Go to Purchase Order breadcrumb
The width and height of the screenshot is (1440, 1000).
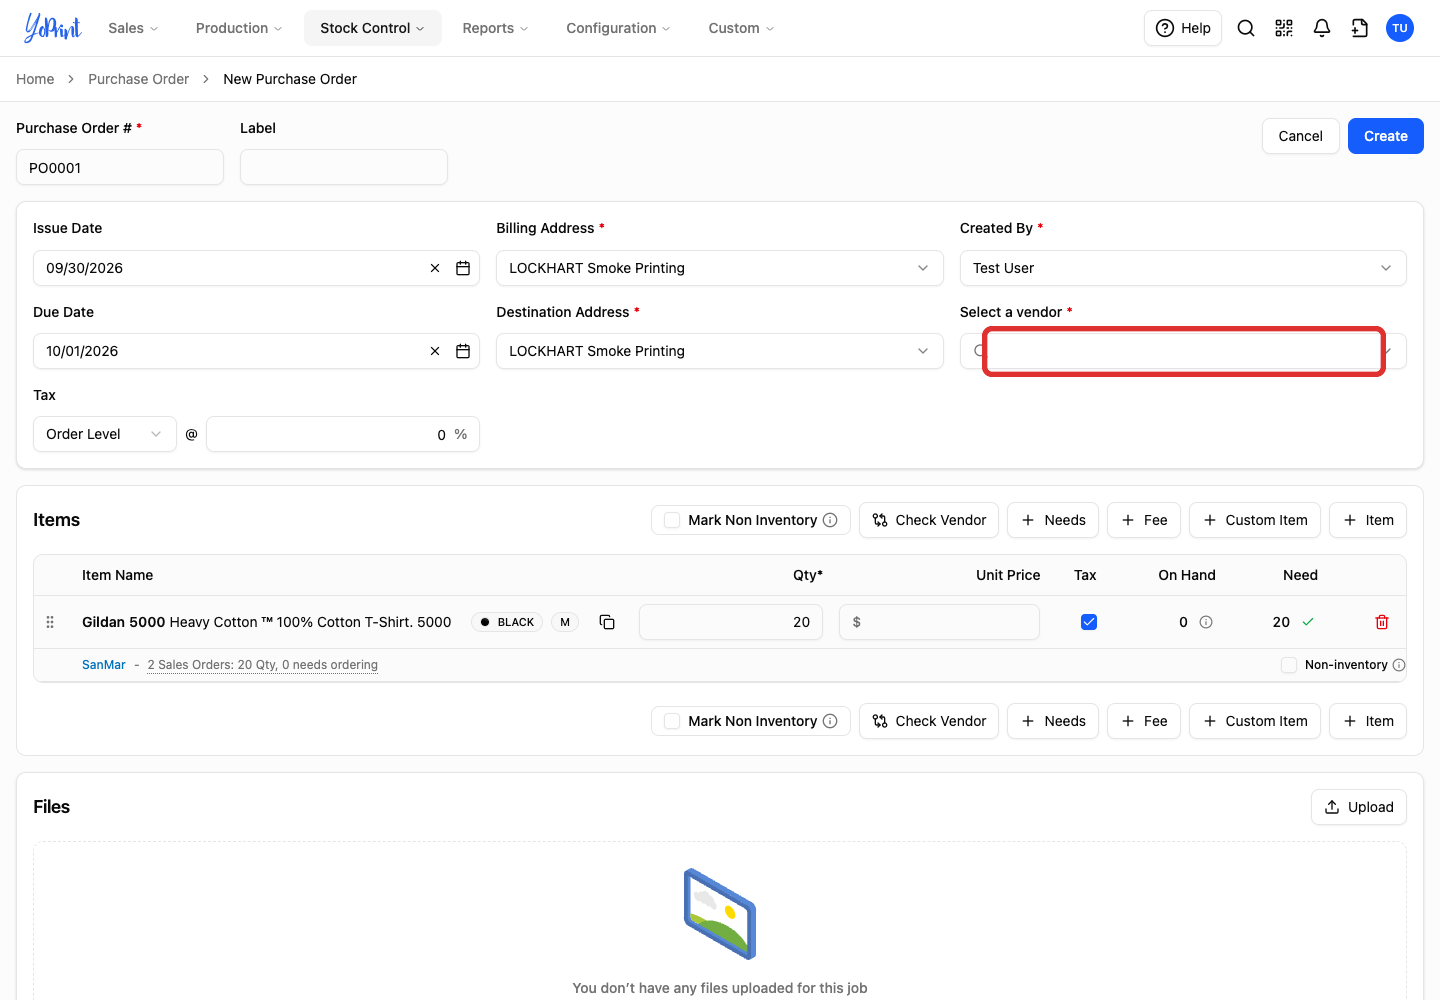pos(138,79)
